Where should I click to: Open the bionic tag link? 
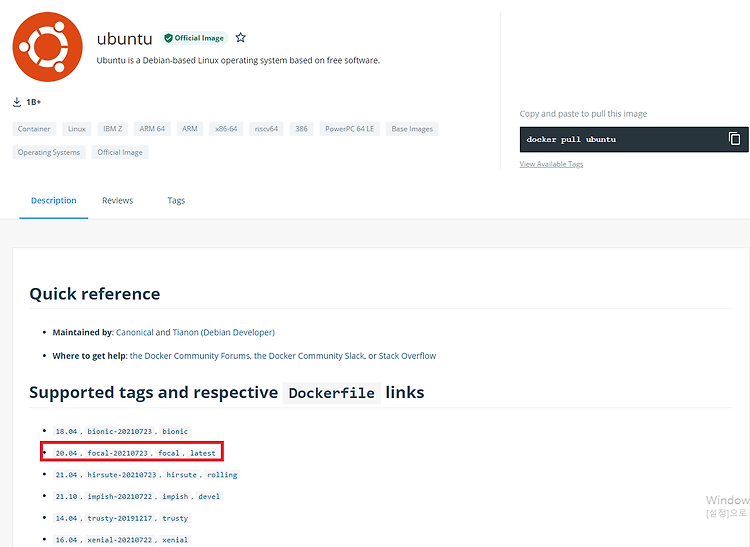175,431
